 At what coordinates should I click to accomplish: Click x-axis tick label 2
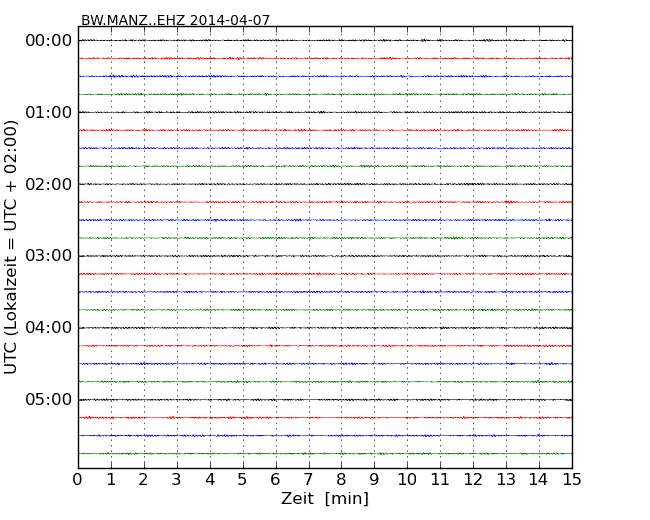click(x=143, y=479)
